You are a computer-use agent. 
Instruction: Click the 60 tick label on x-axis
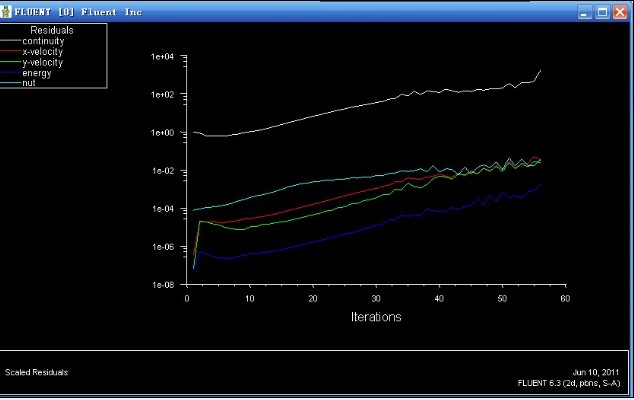coord(565,298)
